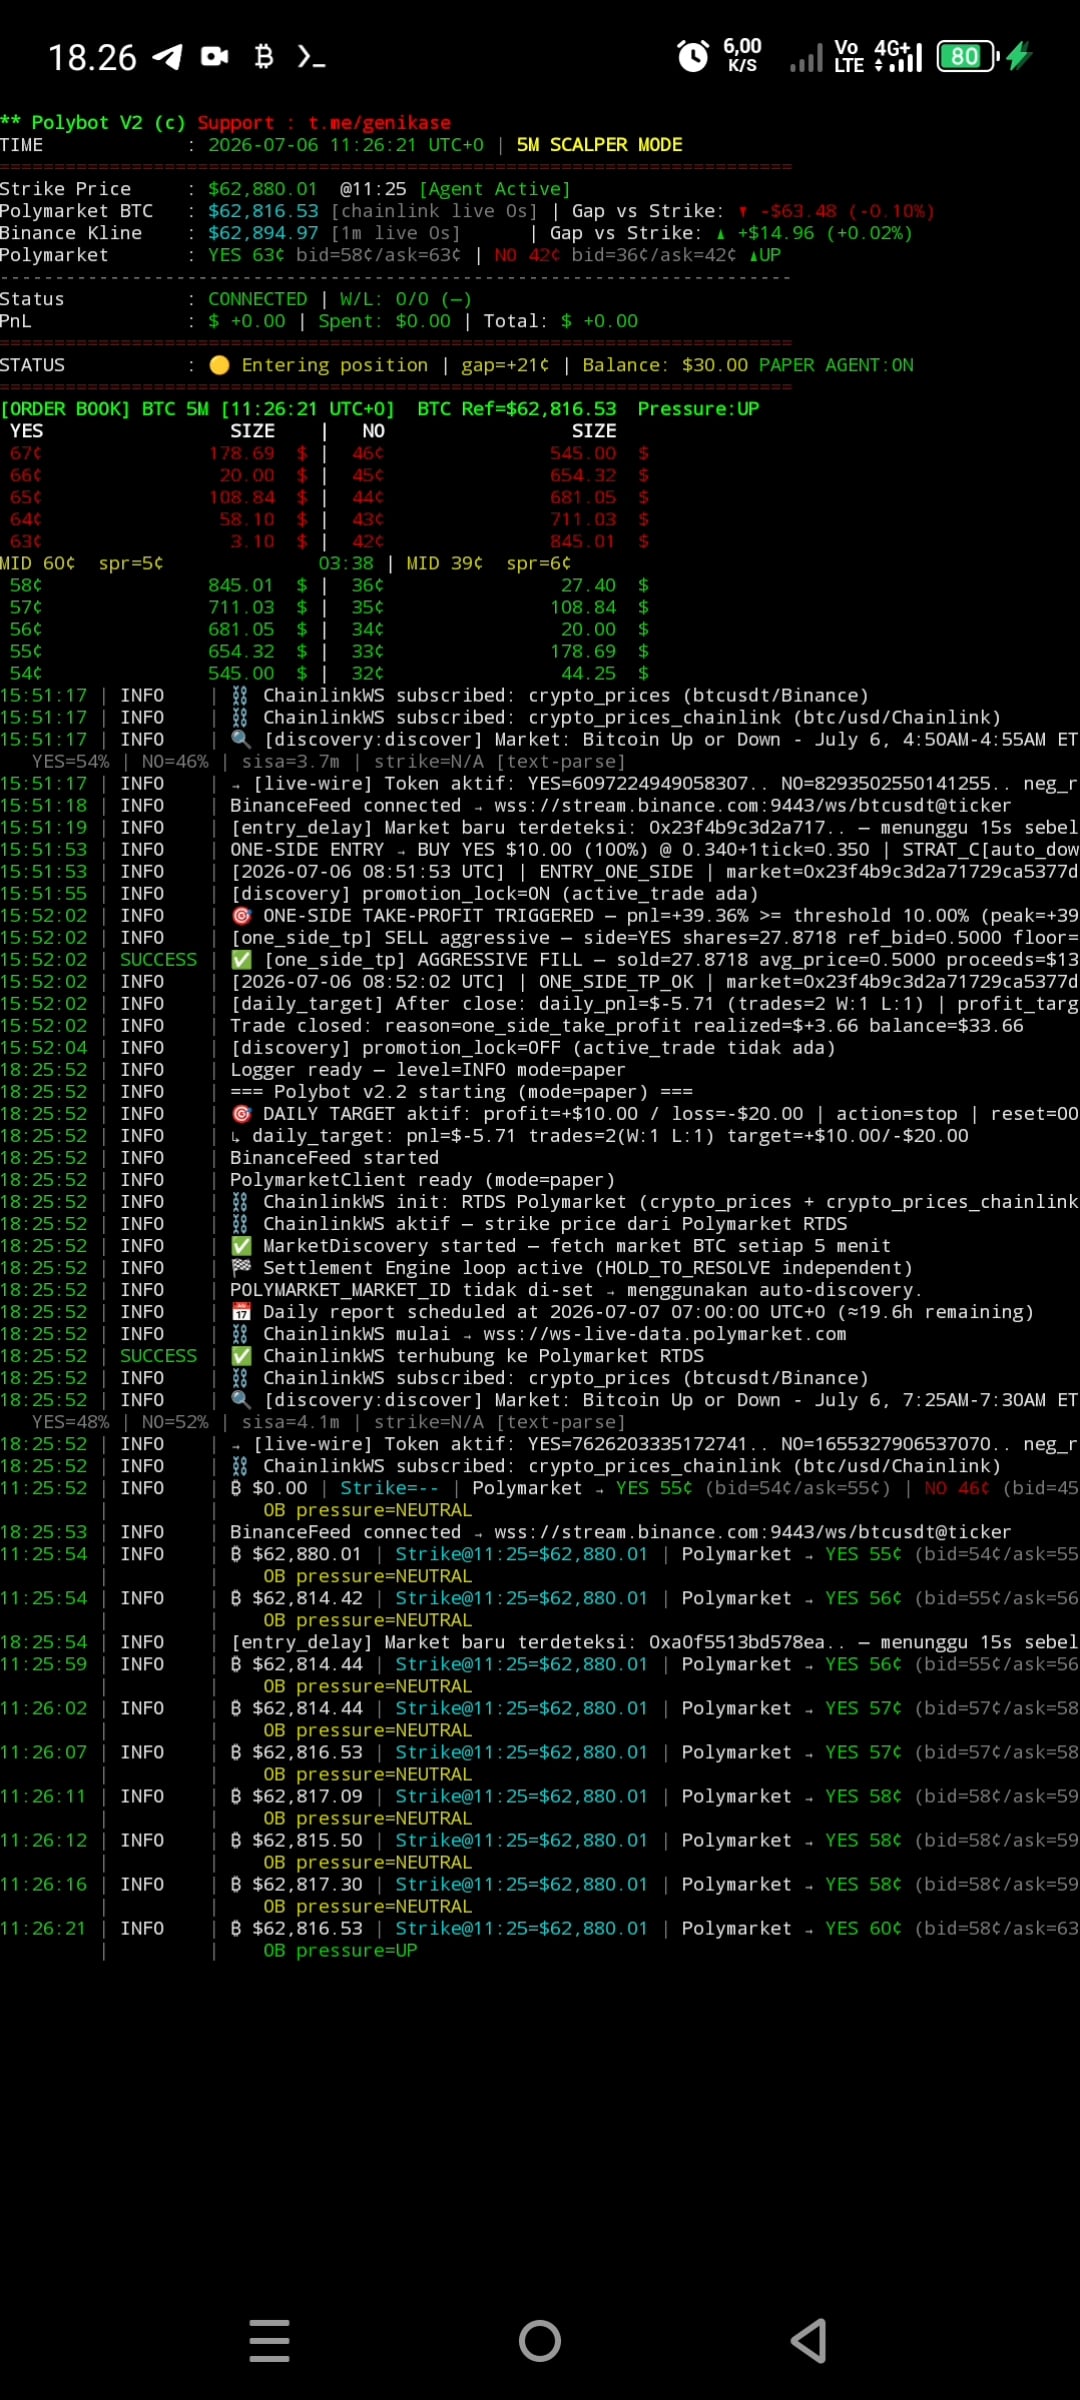Click the final "OB pressure=UP" log line

340,1950
